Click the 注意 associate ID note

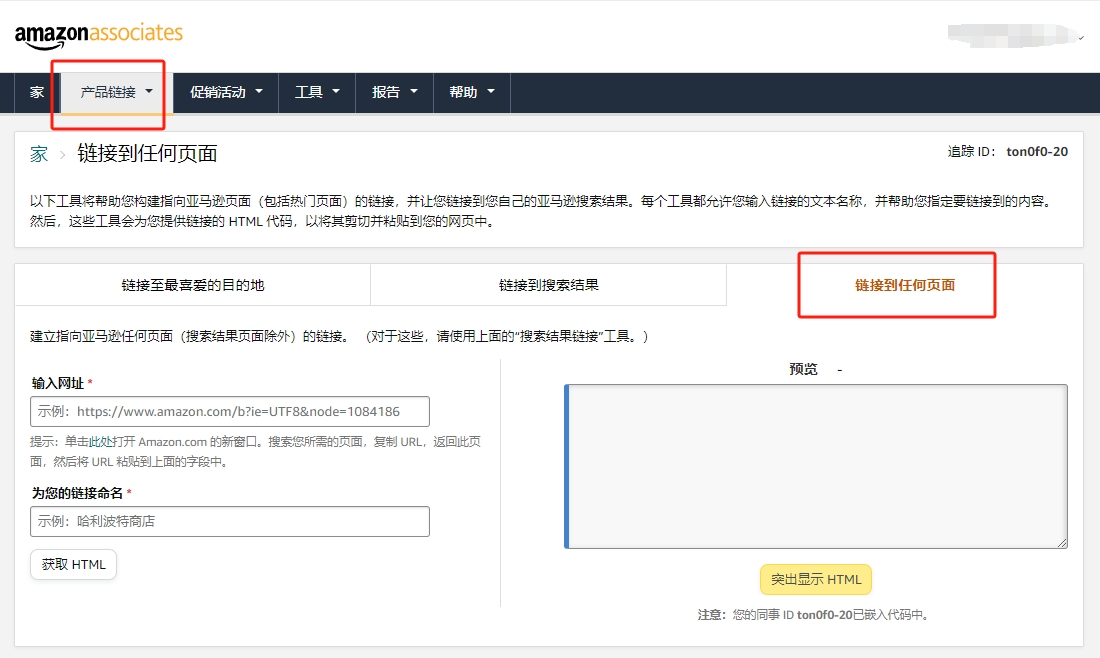814,615
